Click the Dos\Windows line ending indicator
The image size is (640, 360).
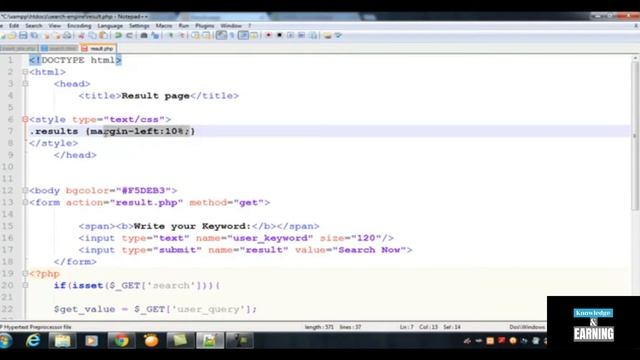[527, 327]
